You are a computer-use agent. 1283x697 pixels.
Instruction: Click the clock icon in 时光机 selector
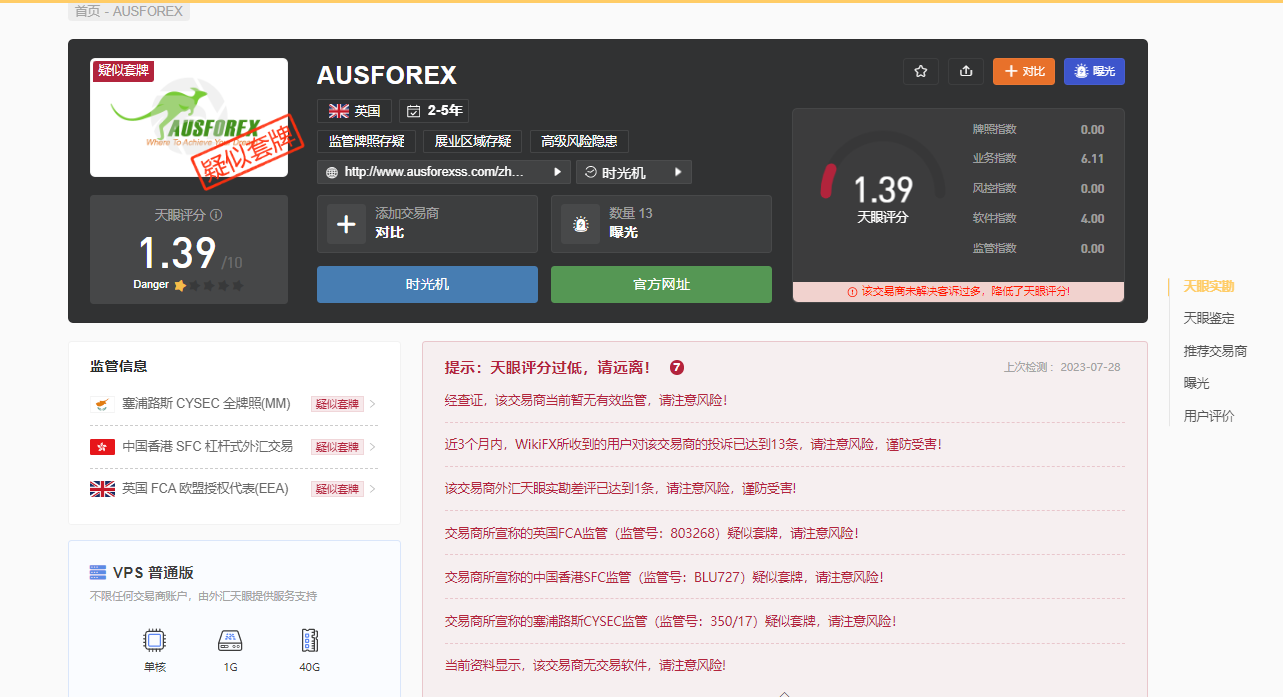[x=590, y=172]
